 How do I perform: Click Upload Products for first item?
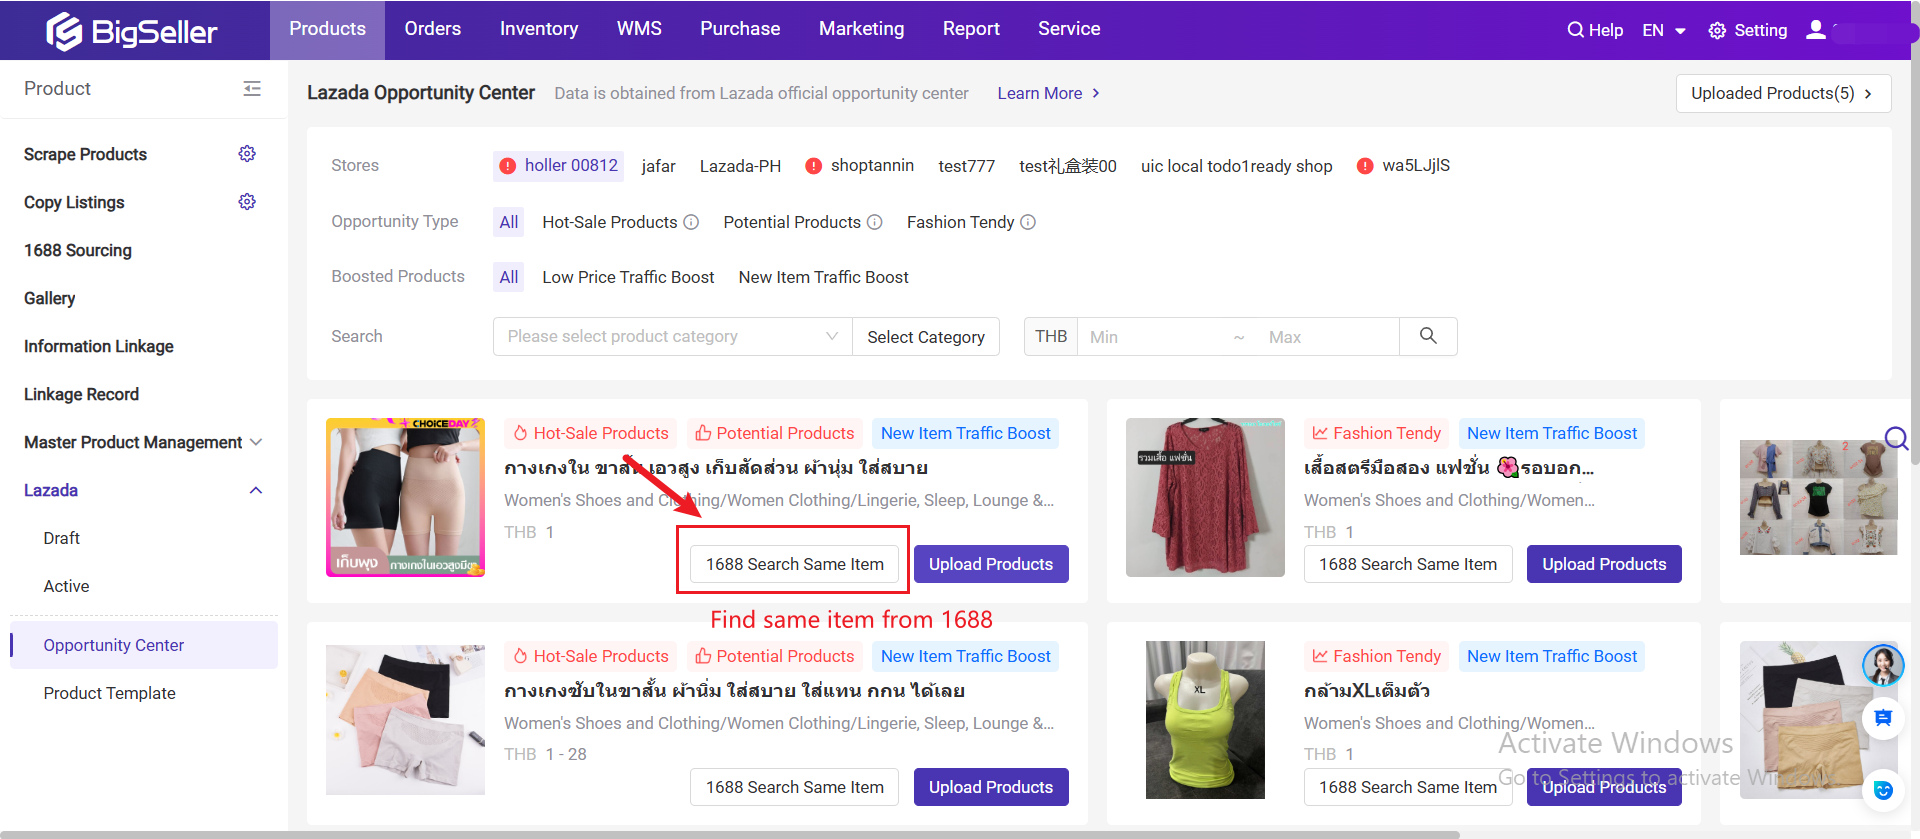[990, 564]
